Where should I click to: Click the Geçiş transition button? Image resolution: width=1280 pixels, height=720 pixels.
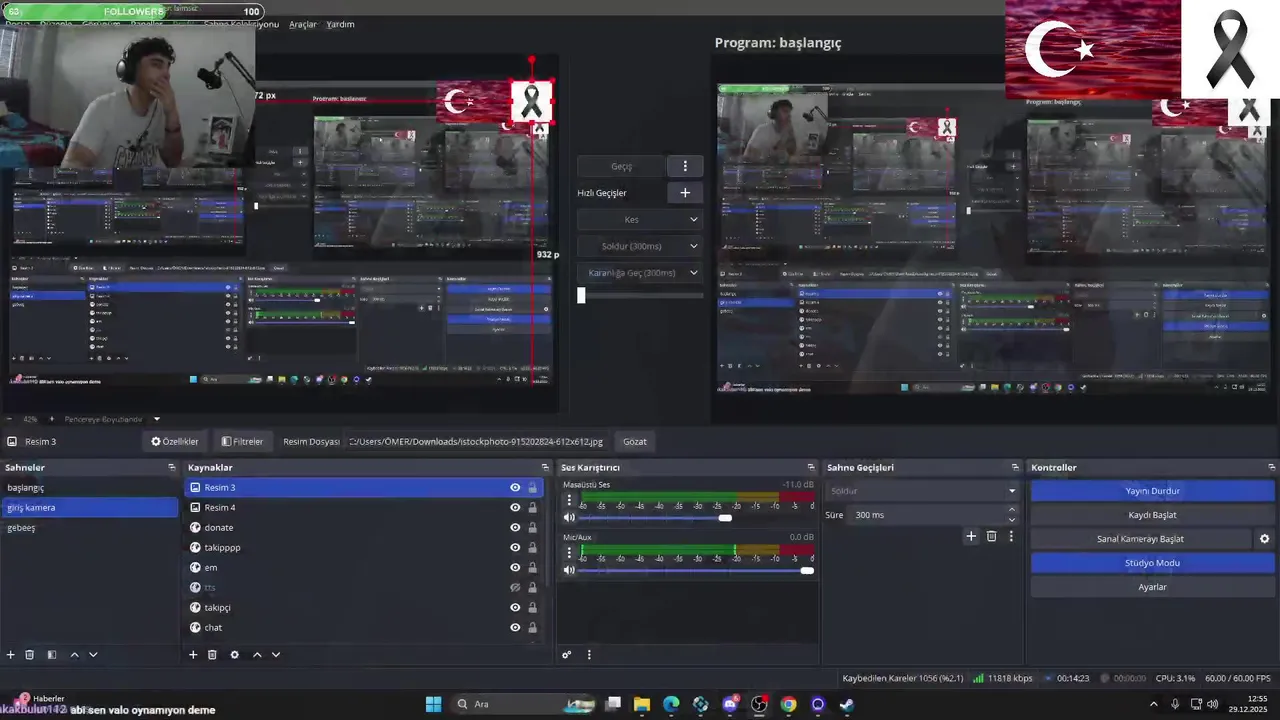tap(621, 166)
